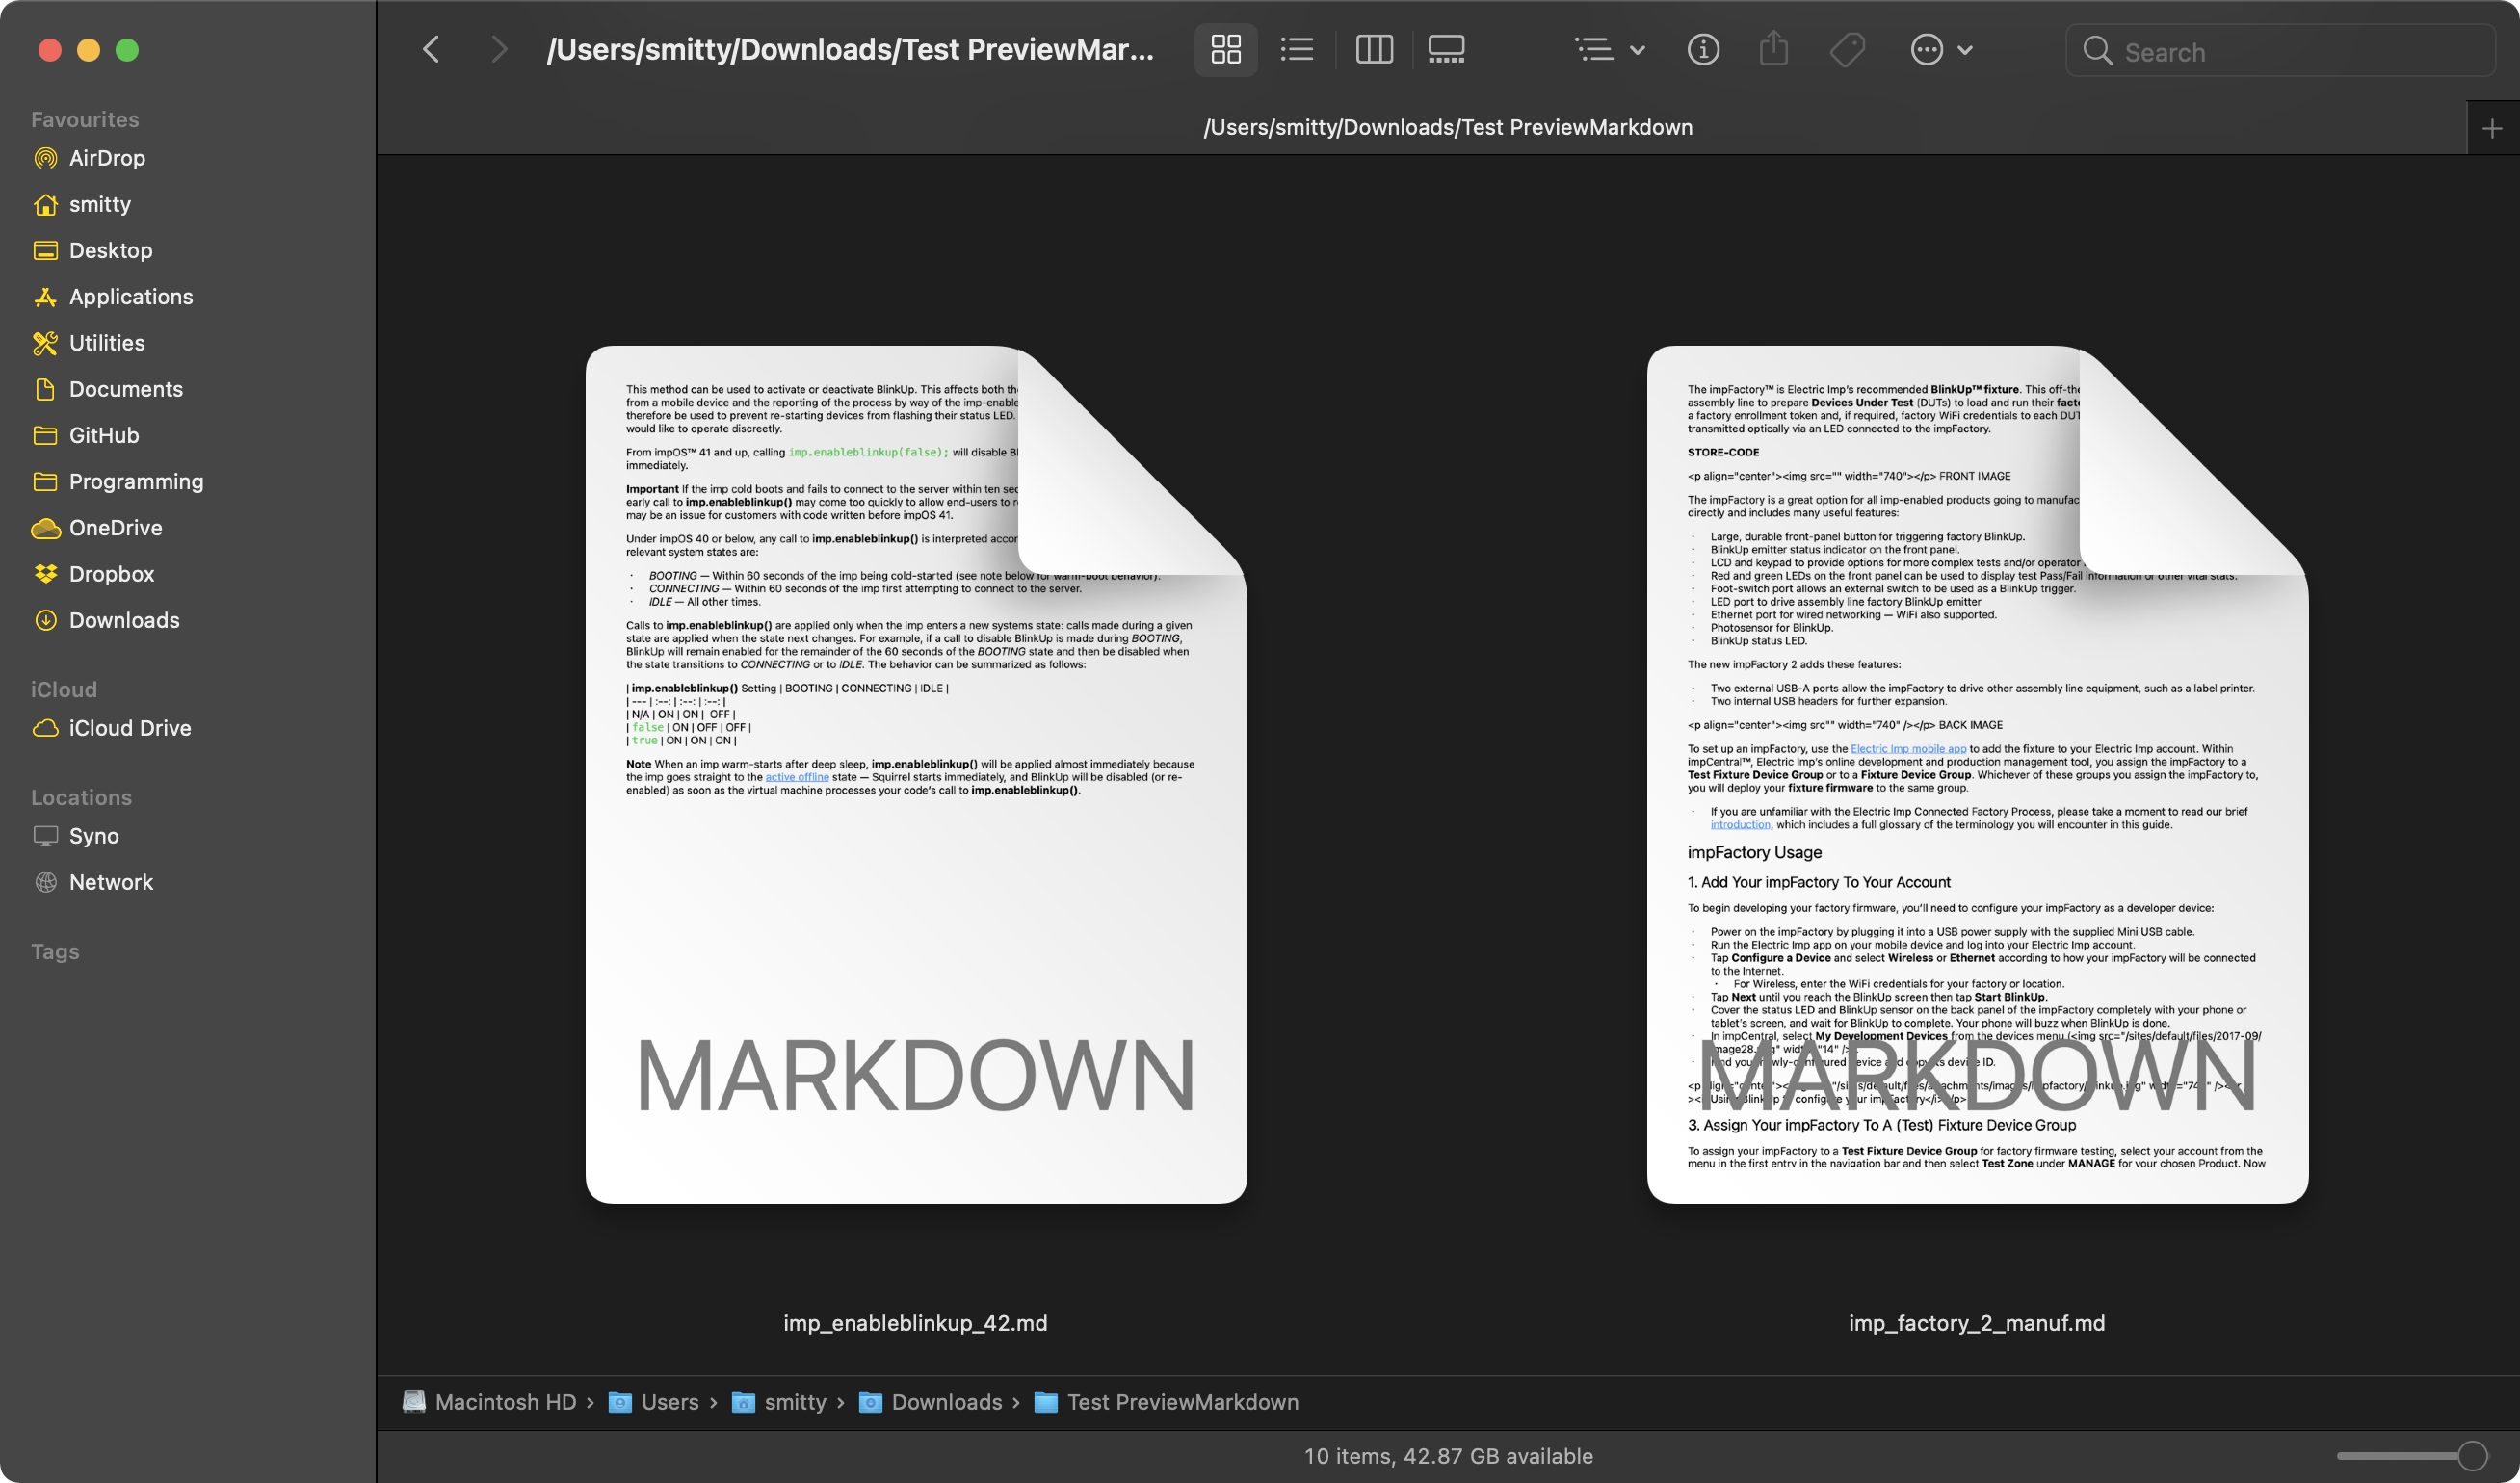Open AirDrop in the sidebar
This screenshot has height=1483, width=2520.
(106, 158)
